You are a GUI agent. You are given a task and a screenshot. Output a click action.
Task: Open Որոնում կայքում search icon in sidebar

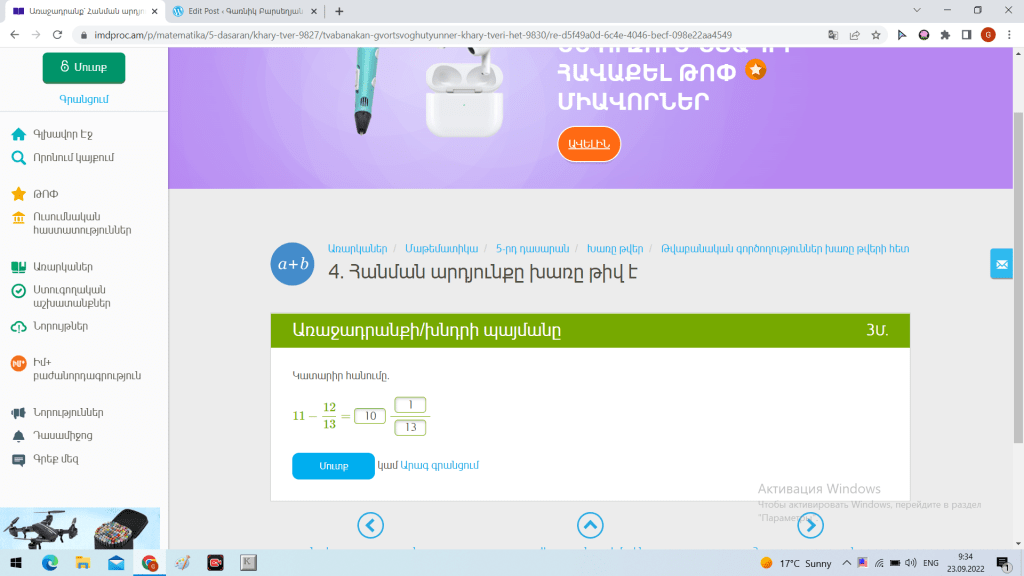coord(18,157)
